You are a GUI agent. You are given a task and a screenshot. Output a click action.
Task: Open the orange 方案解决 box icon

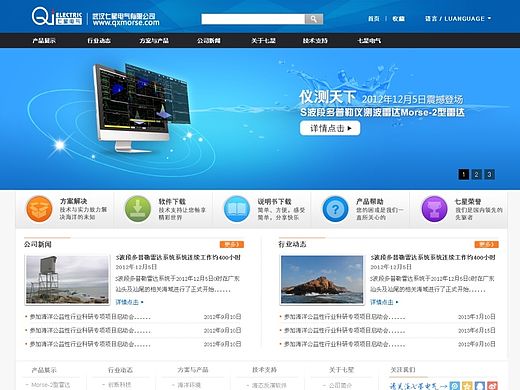[39, 209]
